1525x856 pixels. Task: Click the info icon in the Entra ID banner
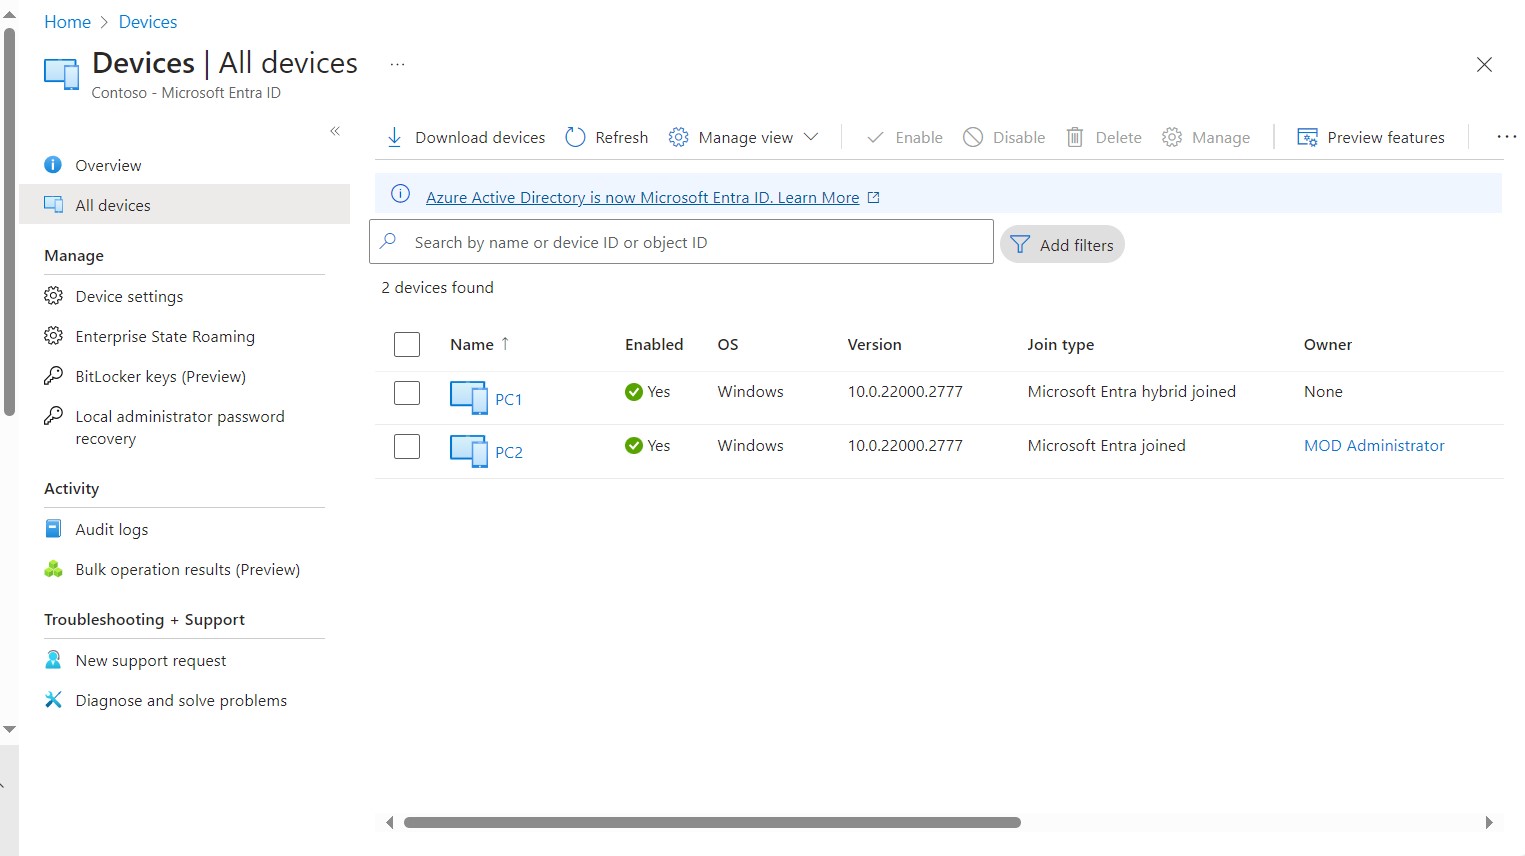[400, 194]
